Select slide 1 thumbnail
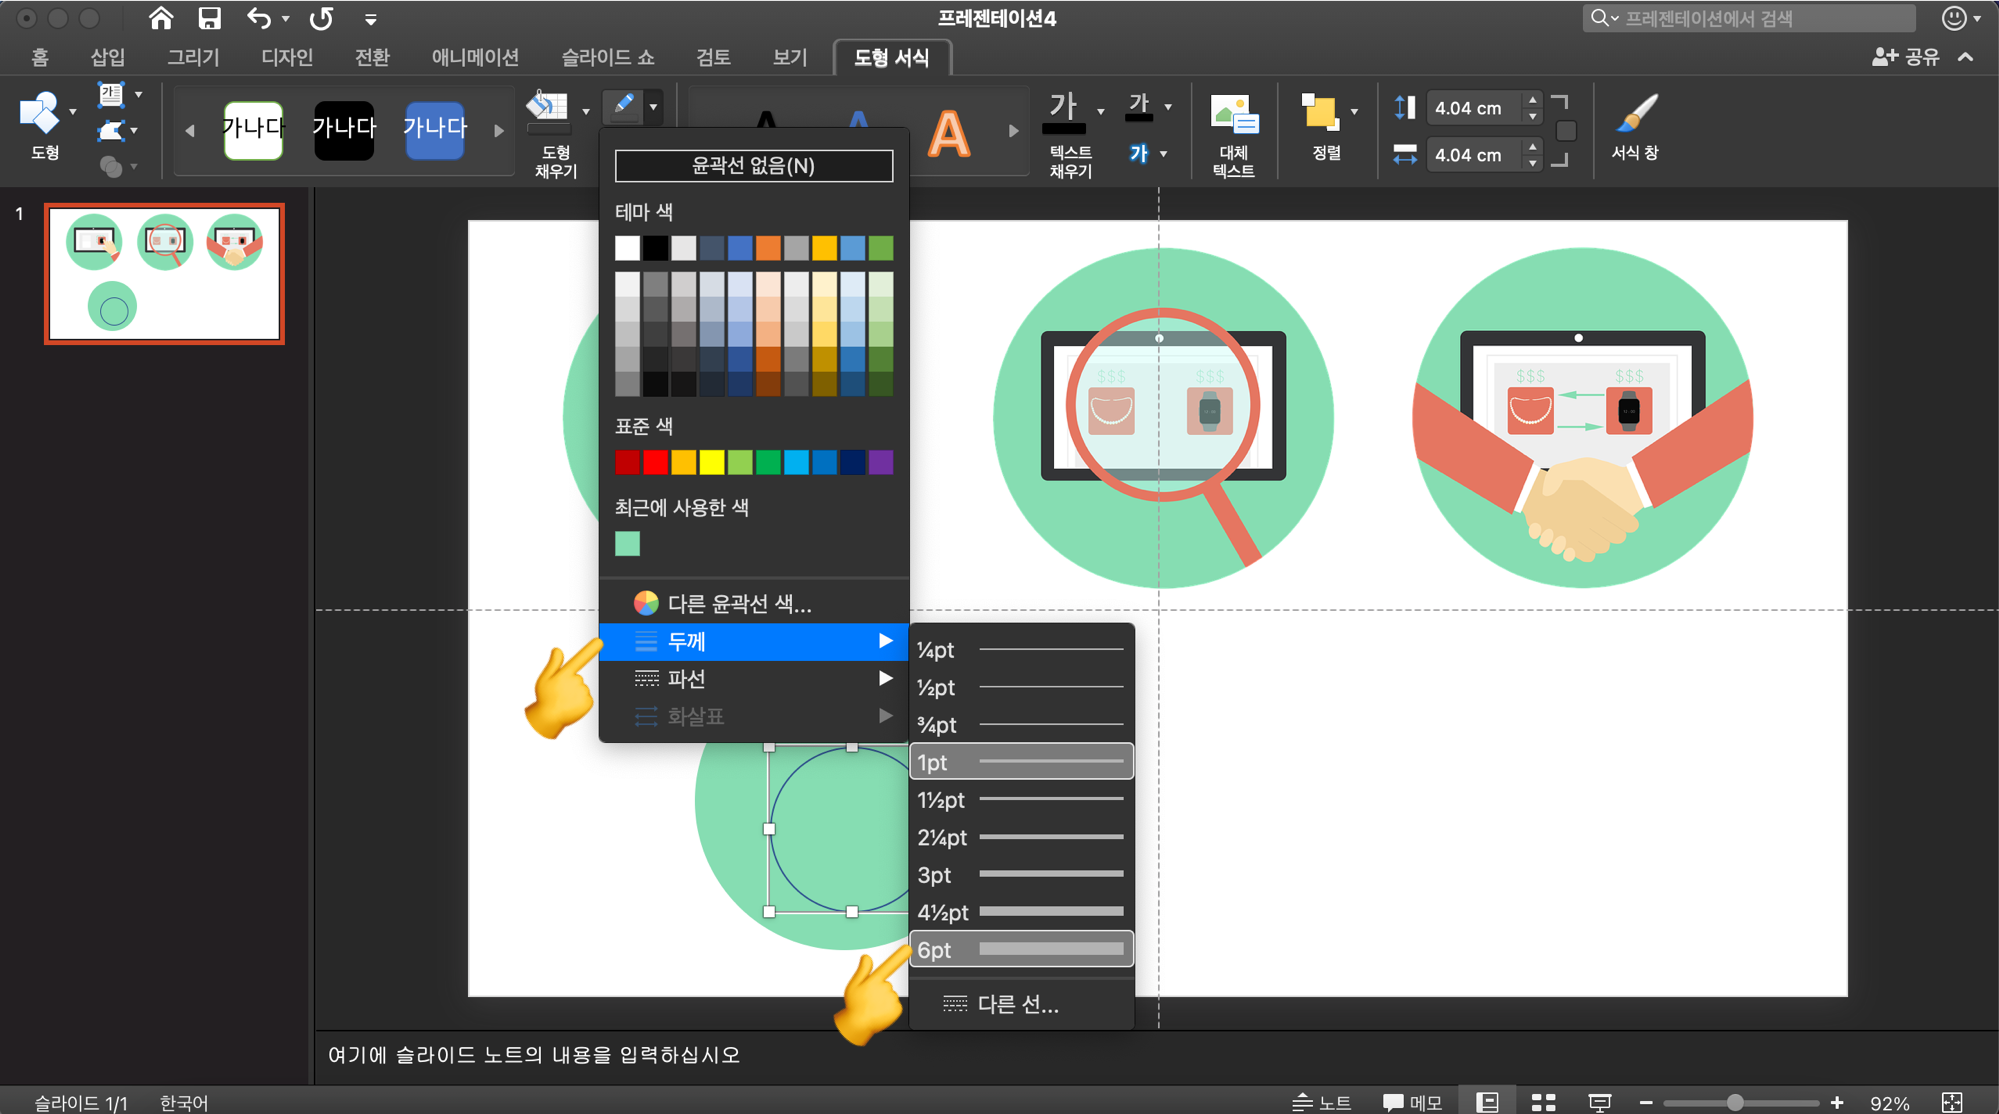Image resolution: width=1999 pixels, height=1114 pixels. pyautogui.click(x=165, y=274)
